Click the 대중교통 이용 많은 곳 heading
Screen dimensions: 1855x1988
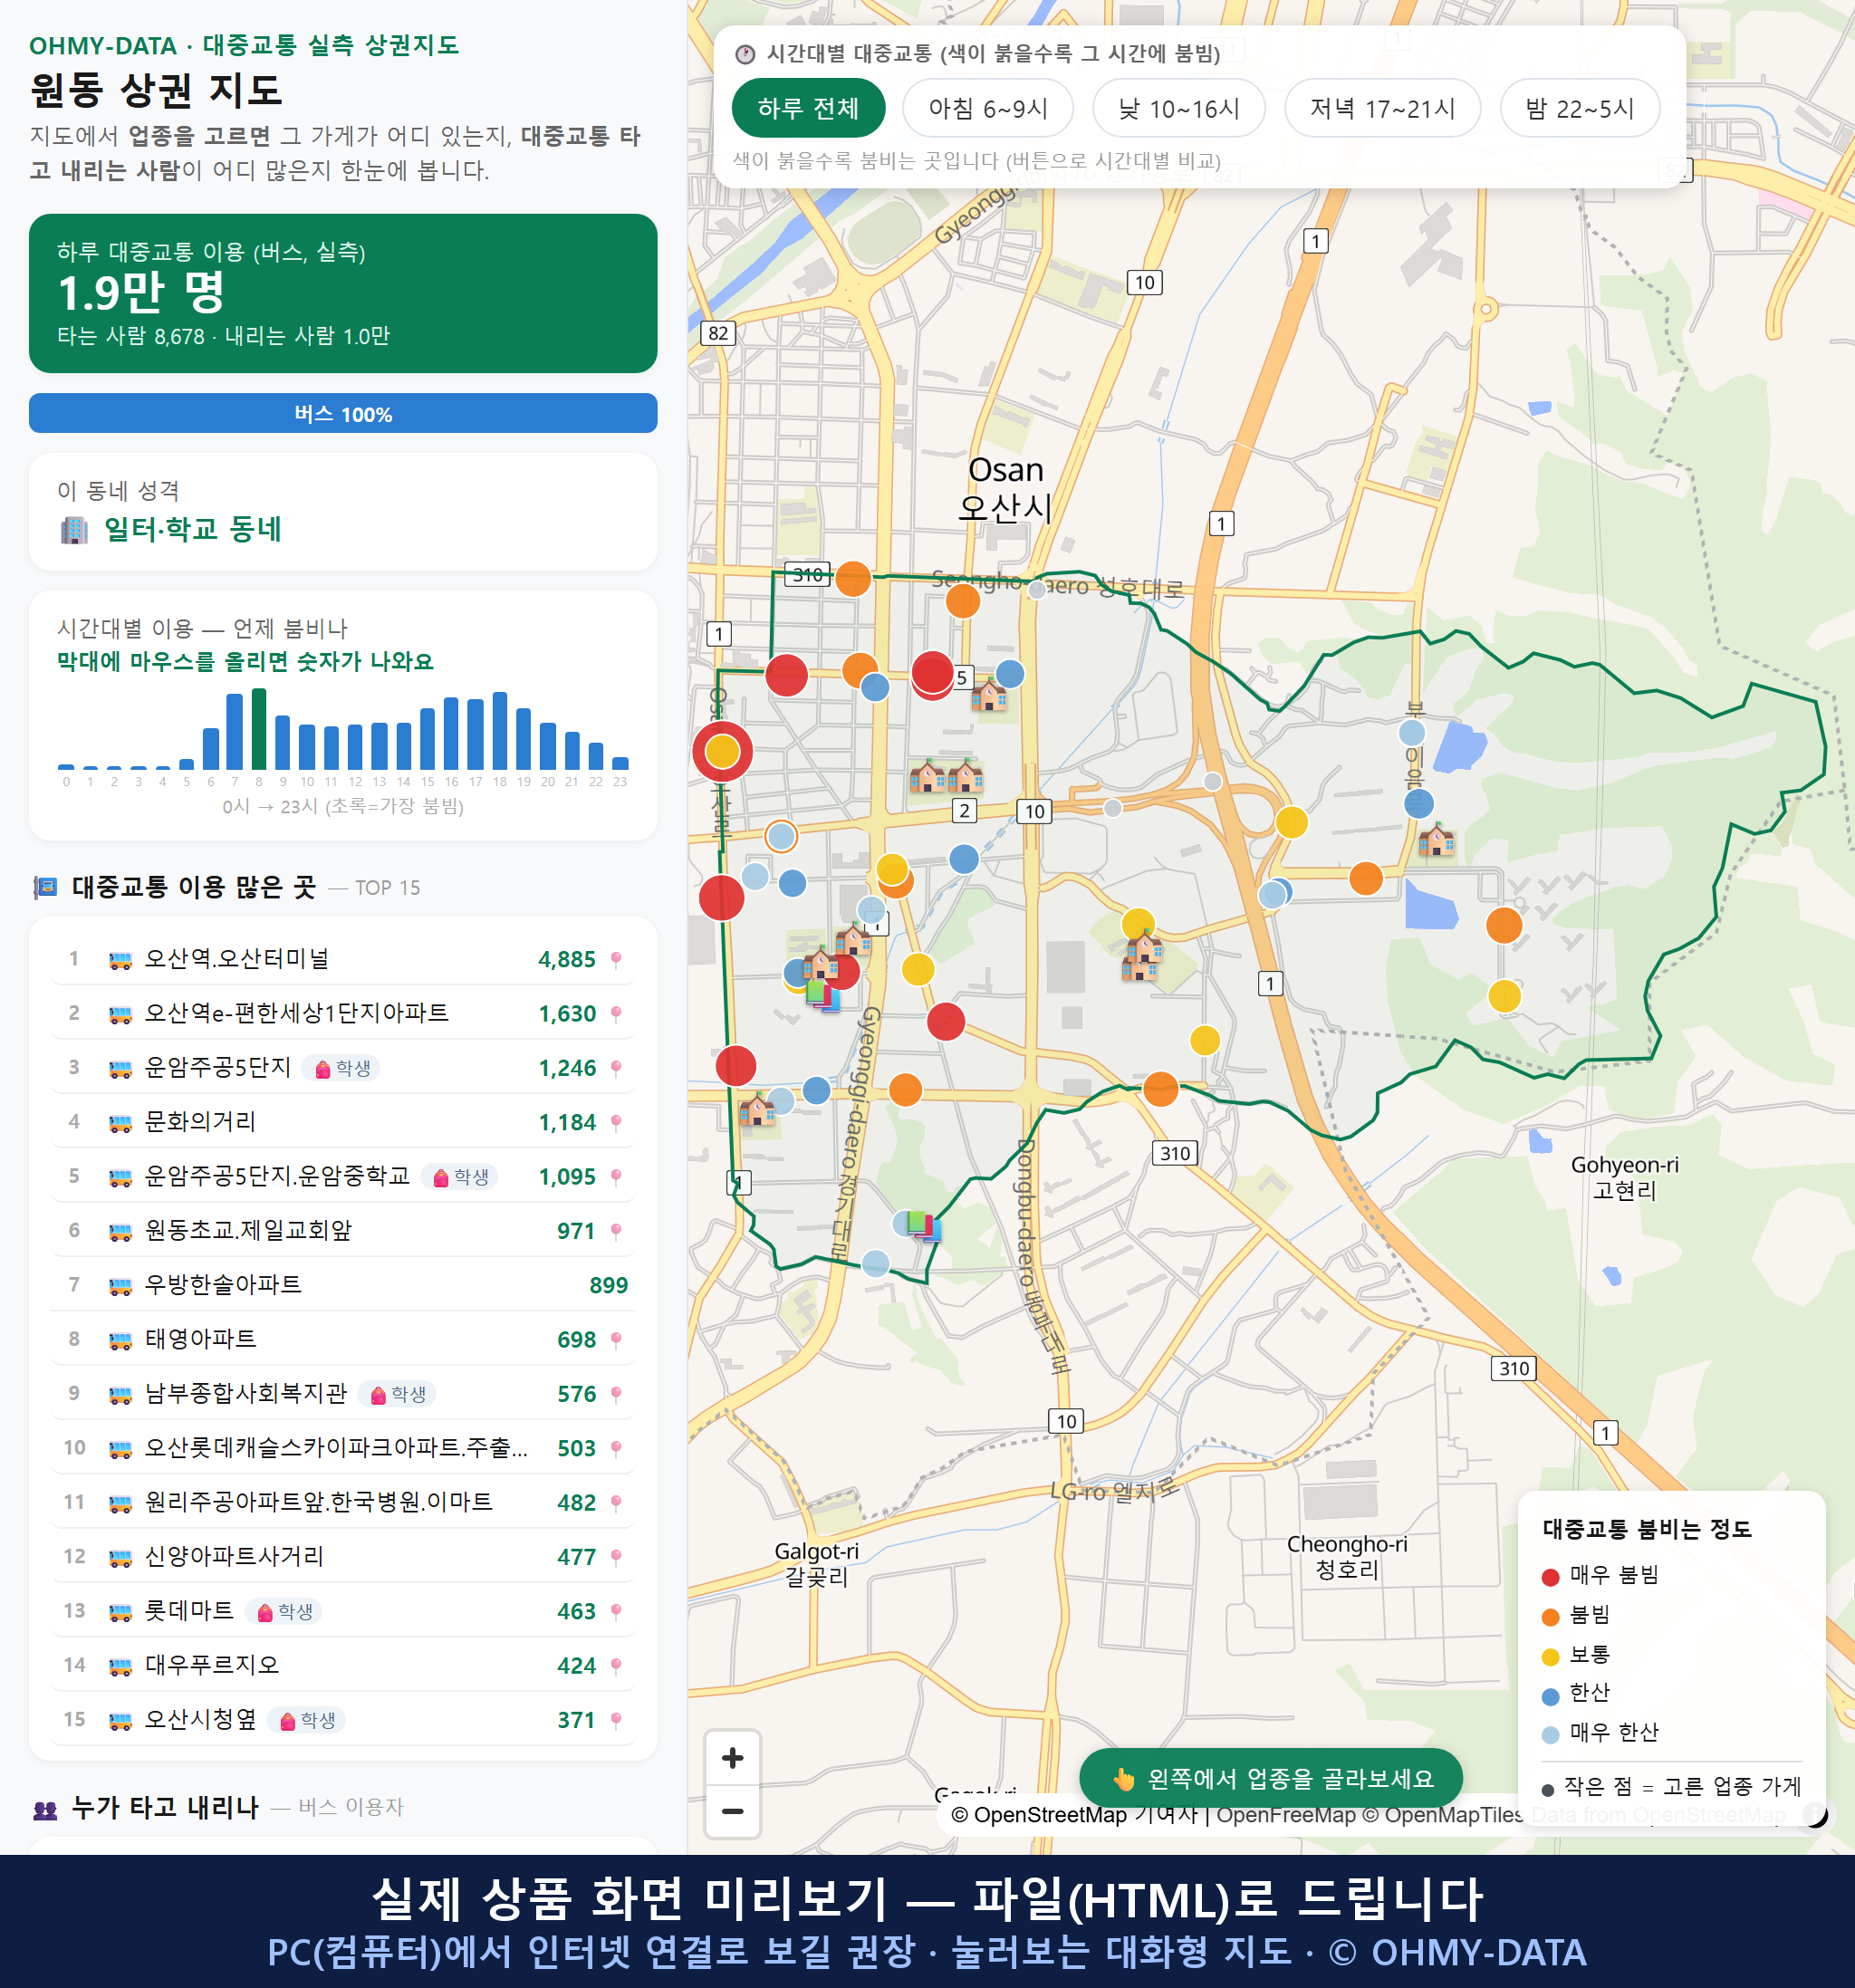coord(194,887)
